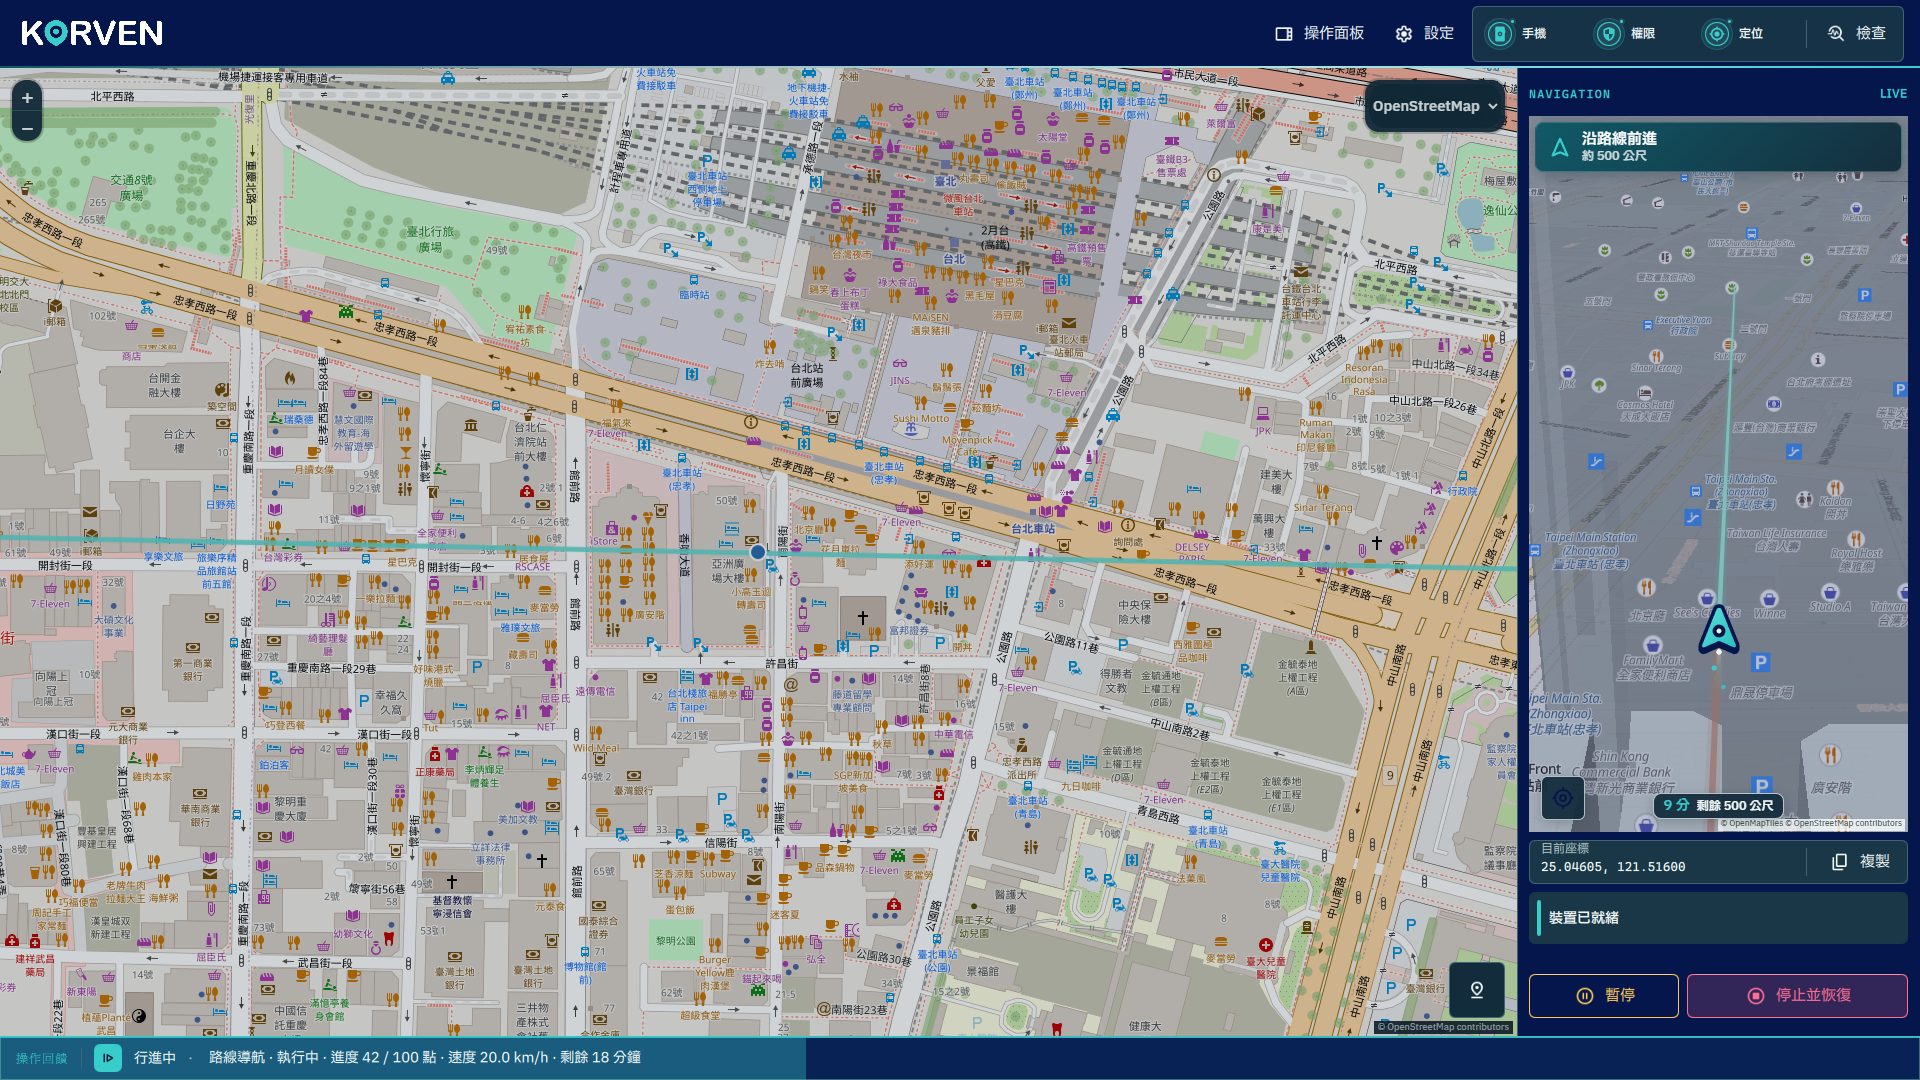Viewport: 1920px width, 1080px height.
Task: Click 停止並恢復 to stop and restore
Action: pyautogui.click(x=1798, y=995)
